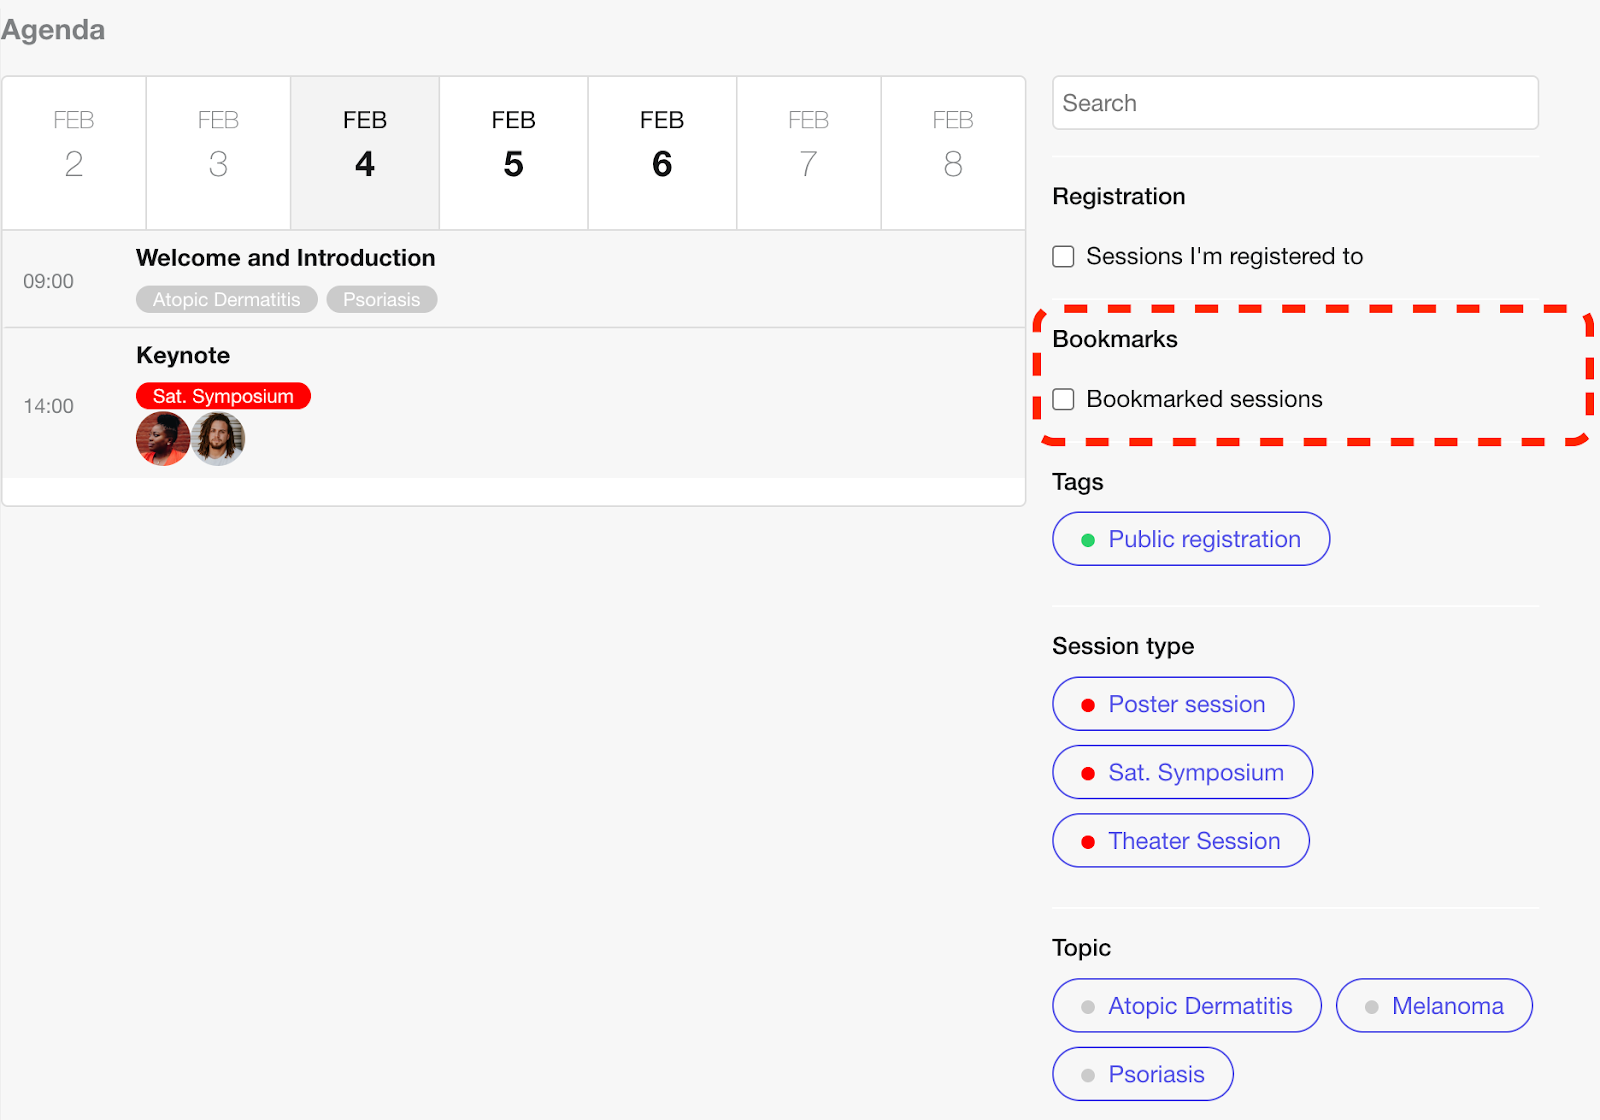
Task: Filter by Poster session type
Action: point(1173,704)
